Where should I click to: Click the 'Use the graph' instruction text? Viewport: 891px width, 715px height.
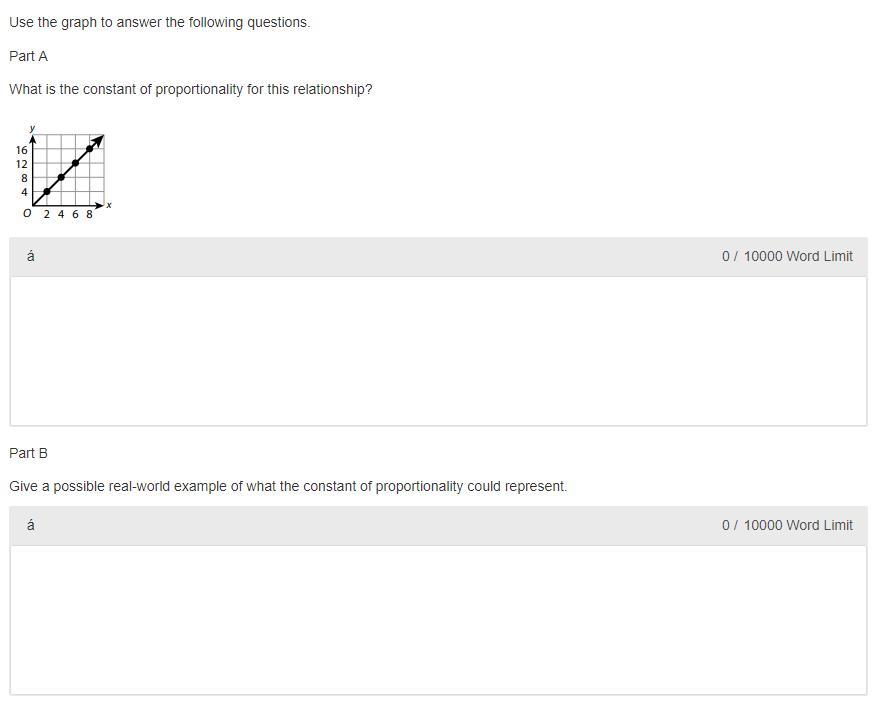click(x=159, y=22)
